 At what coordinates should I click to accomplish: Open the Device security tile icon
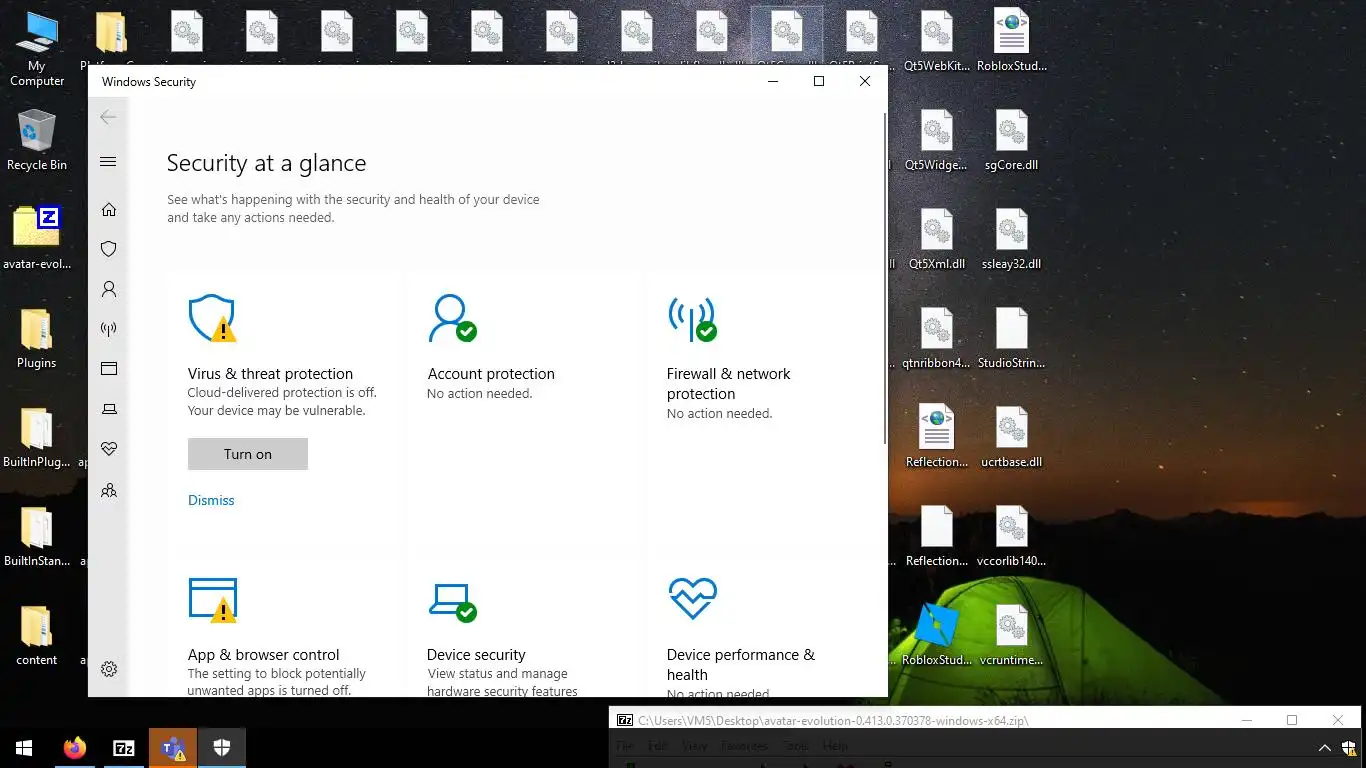pyautogui.click(x=452, y=601)
